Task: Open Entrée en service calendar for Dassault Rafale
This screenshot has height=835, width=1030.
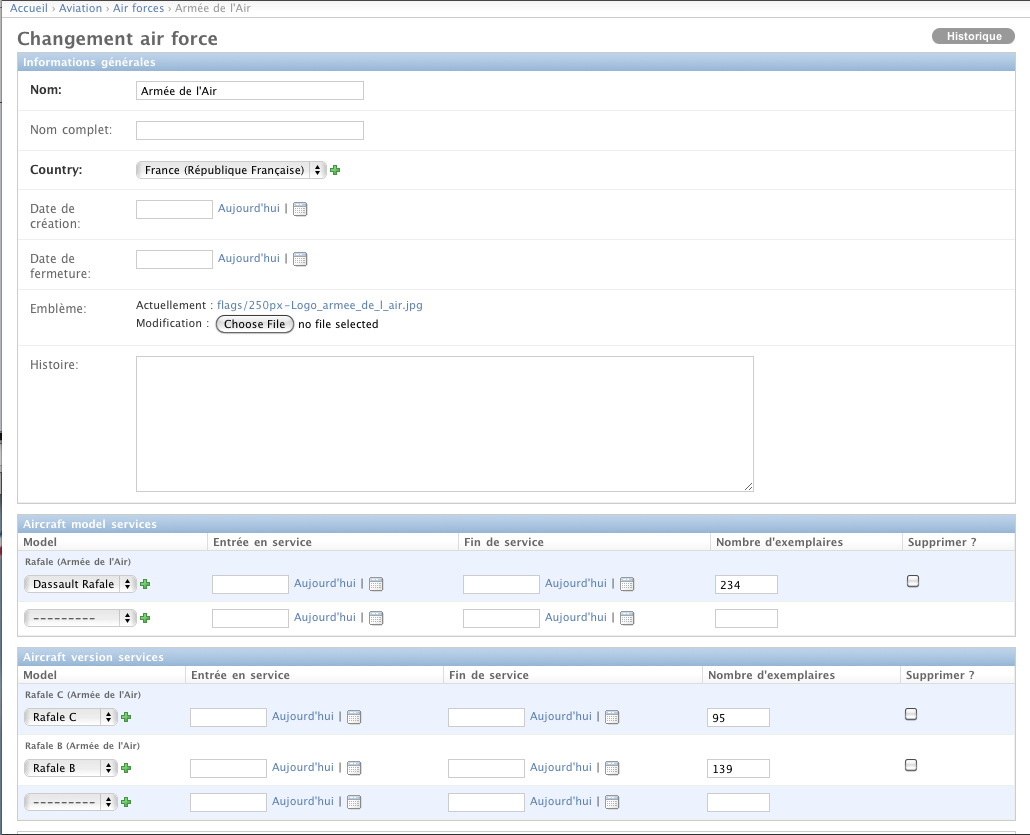Action: (x=376, y=584)
